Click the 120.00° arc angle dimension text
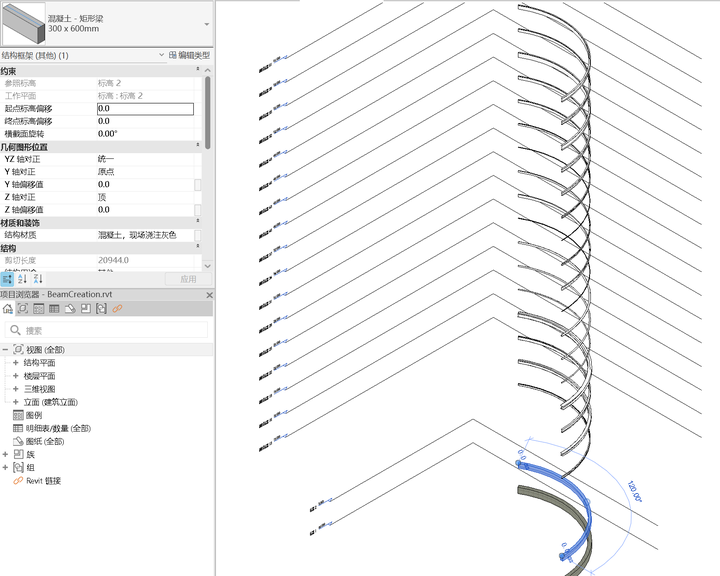This screenshot has width=720, height=576. tap(634, 491)
